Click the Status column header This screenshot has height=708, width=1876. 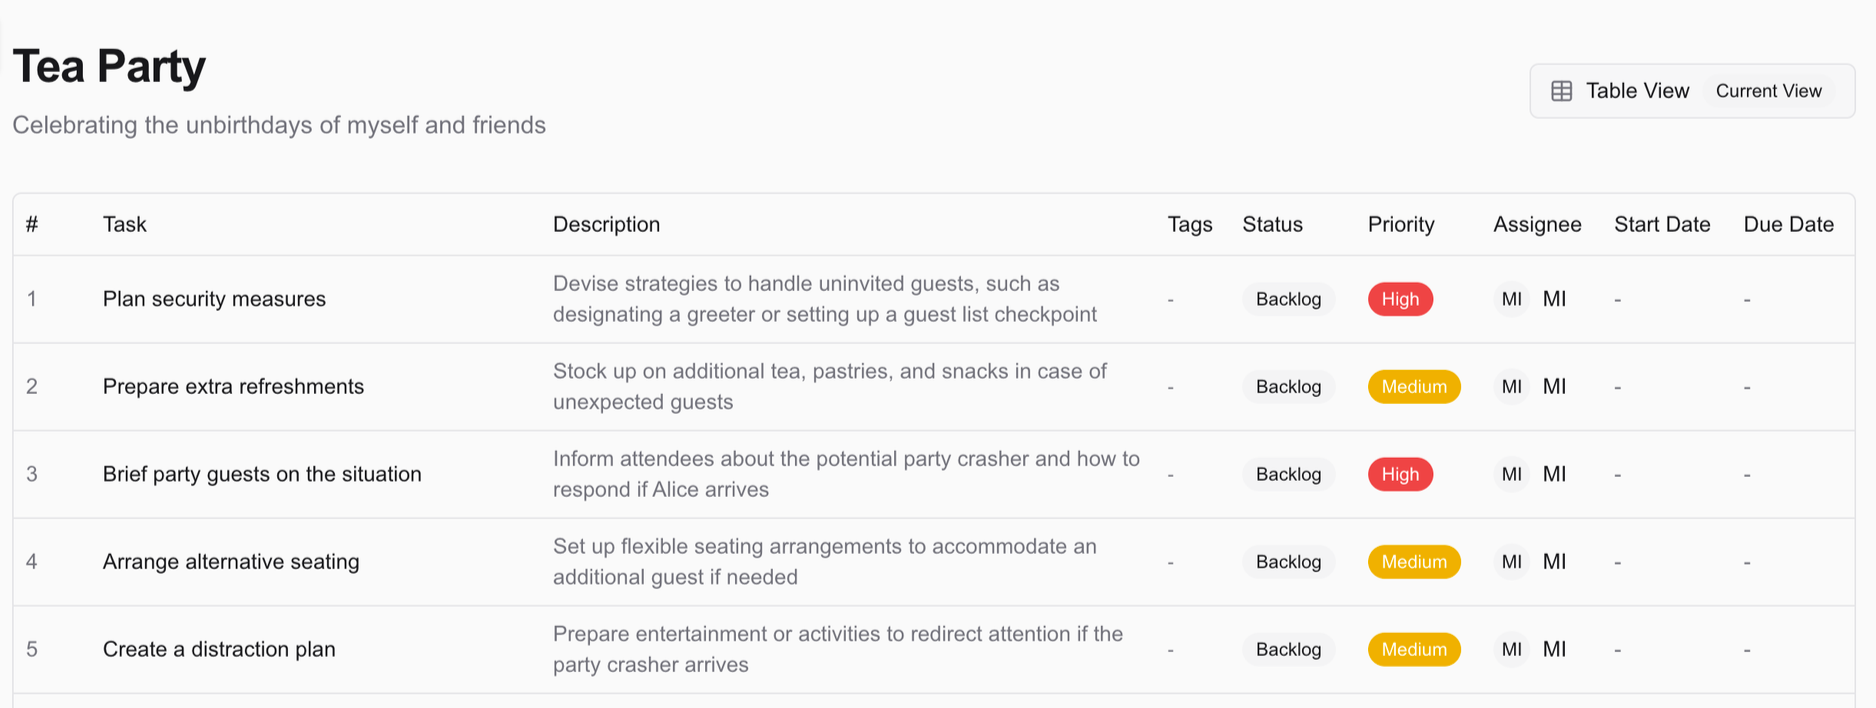tap(1272, 224)
